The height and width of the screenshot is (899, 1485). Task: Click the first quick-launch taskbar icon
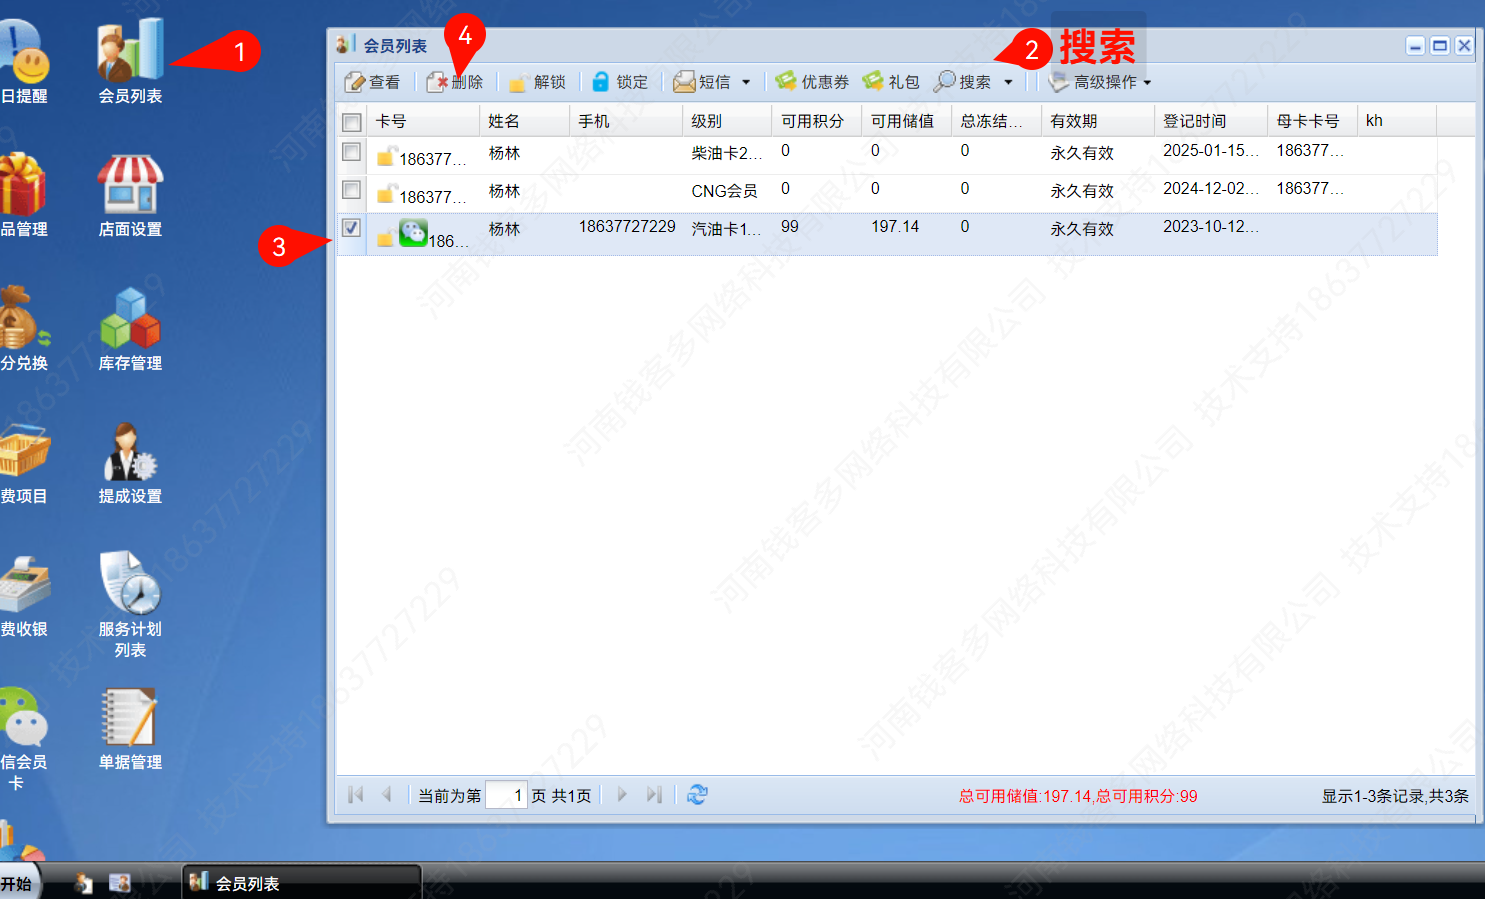83,883
